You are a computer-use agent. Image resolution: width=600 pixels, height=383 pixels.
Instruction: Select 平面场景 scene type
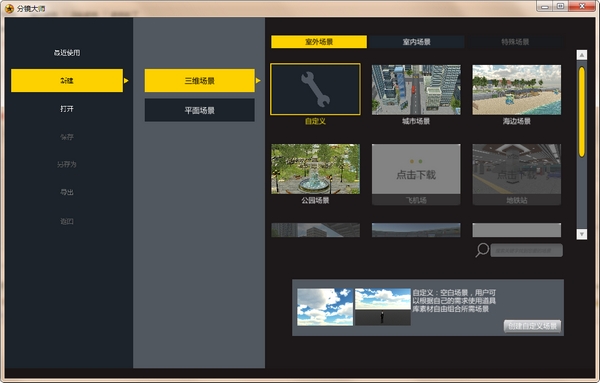tap(199, 110)
